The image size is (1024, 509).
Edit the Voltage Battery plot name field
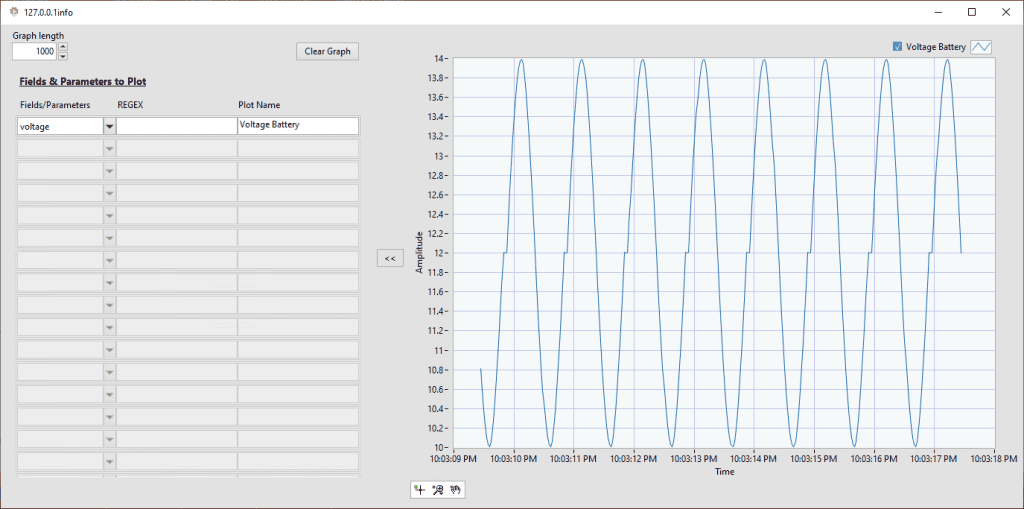[298, 126]
